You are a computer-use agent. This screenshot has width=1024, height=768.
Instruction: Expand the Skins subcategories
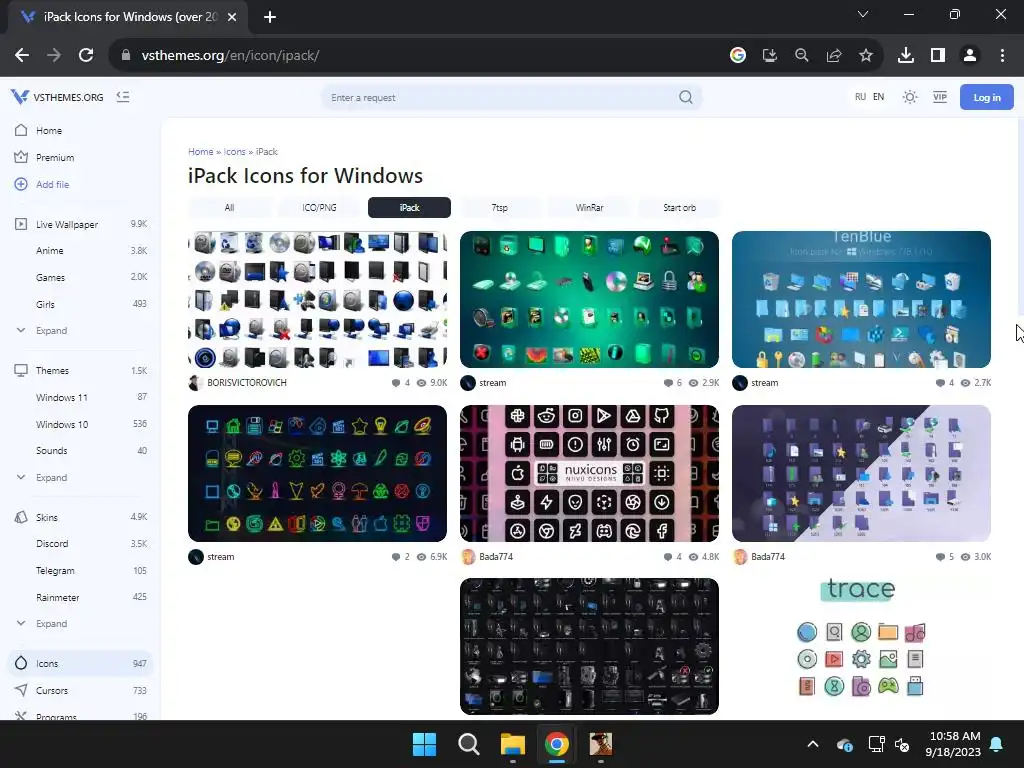pyautogui.click(x=51, y=624)
